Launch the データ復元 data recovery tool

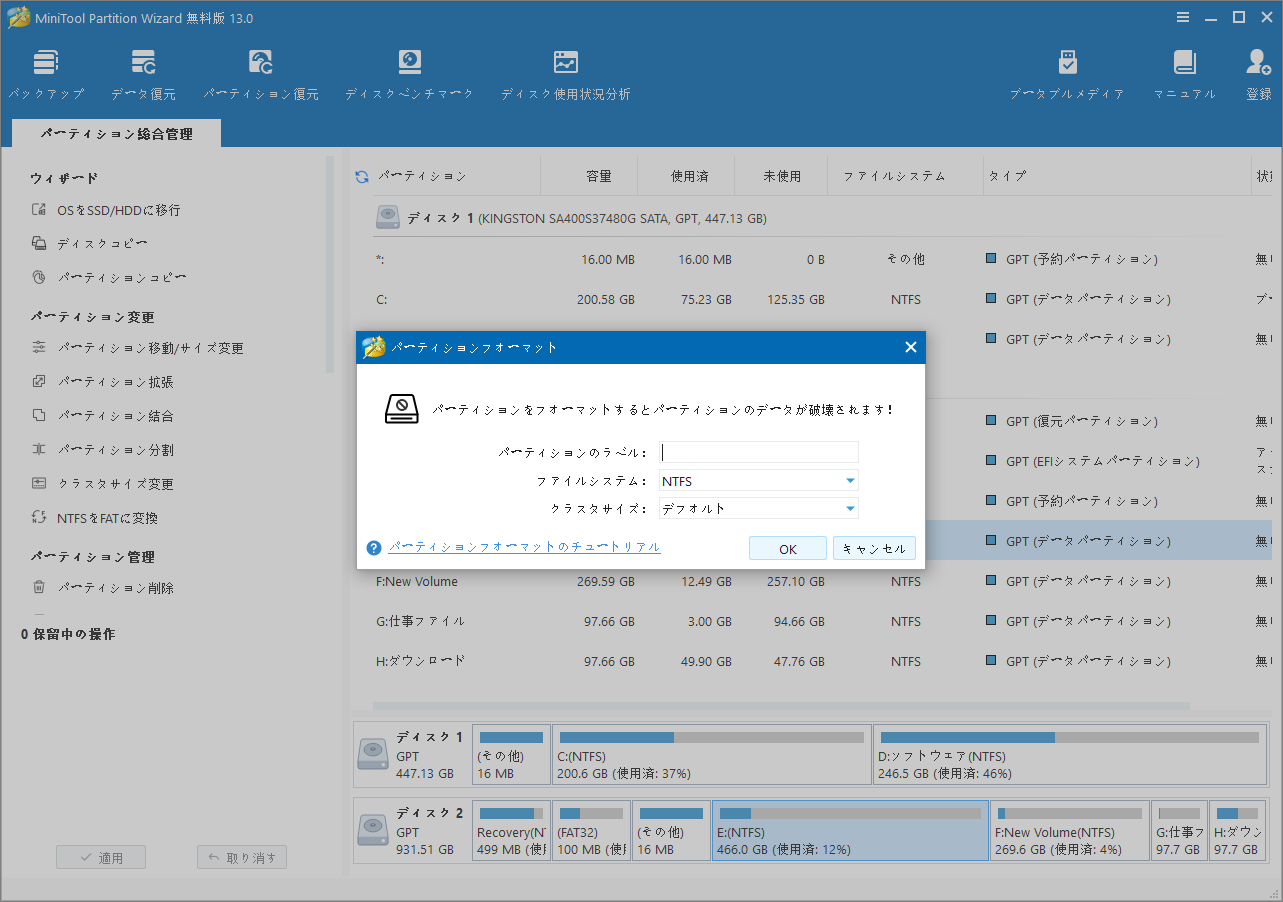click(143, 72)
